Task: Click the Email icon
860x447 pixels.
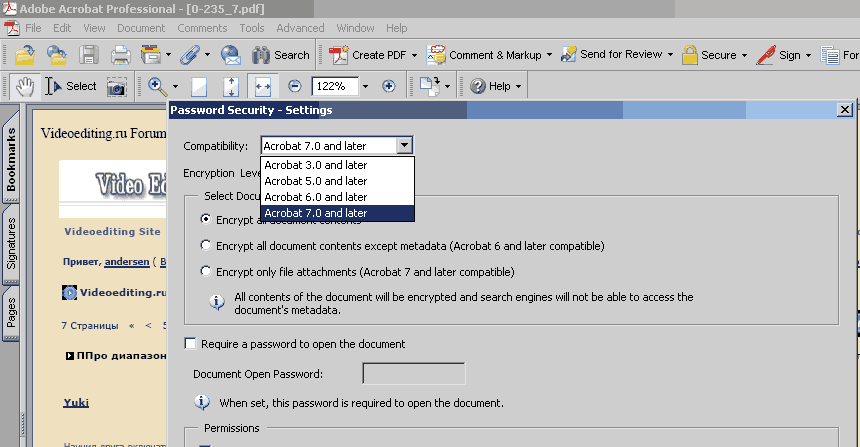Action: tap(231, 55)
